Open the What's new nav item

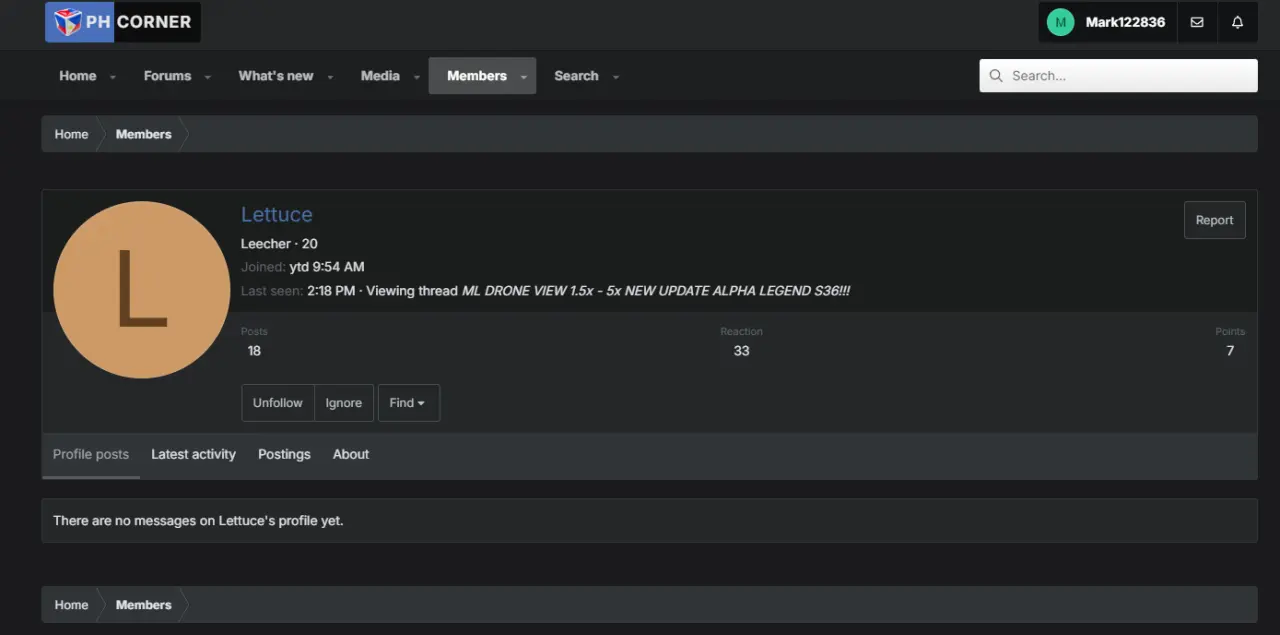[x=276, y=76]
